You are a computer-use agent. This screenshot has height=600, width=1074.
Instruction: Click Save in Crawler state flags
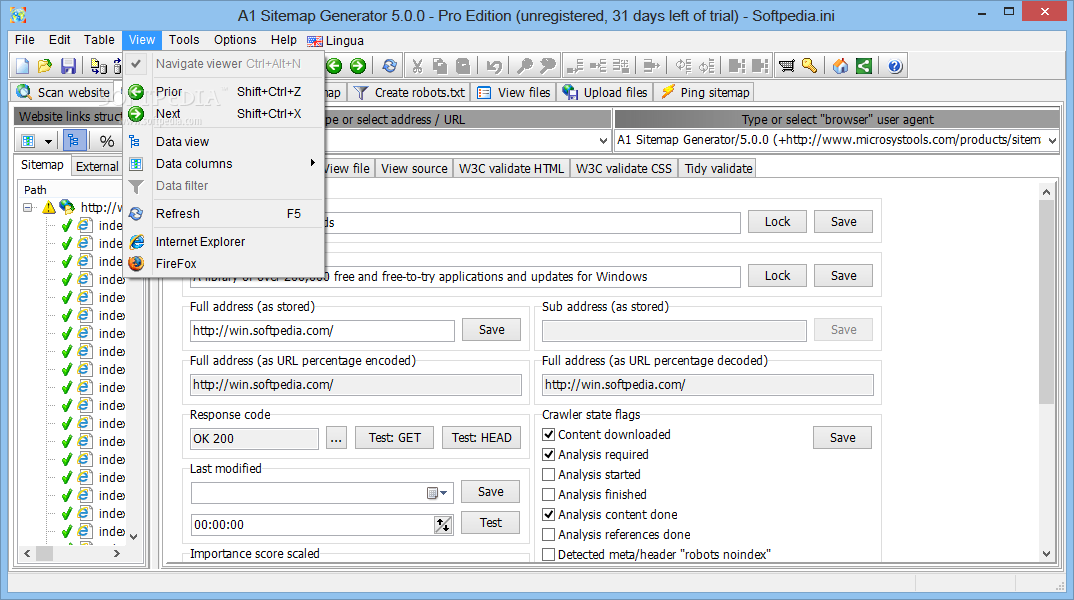(842, 438)
